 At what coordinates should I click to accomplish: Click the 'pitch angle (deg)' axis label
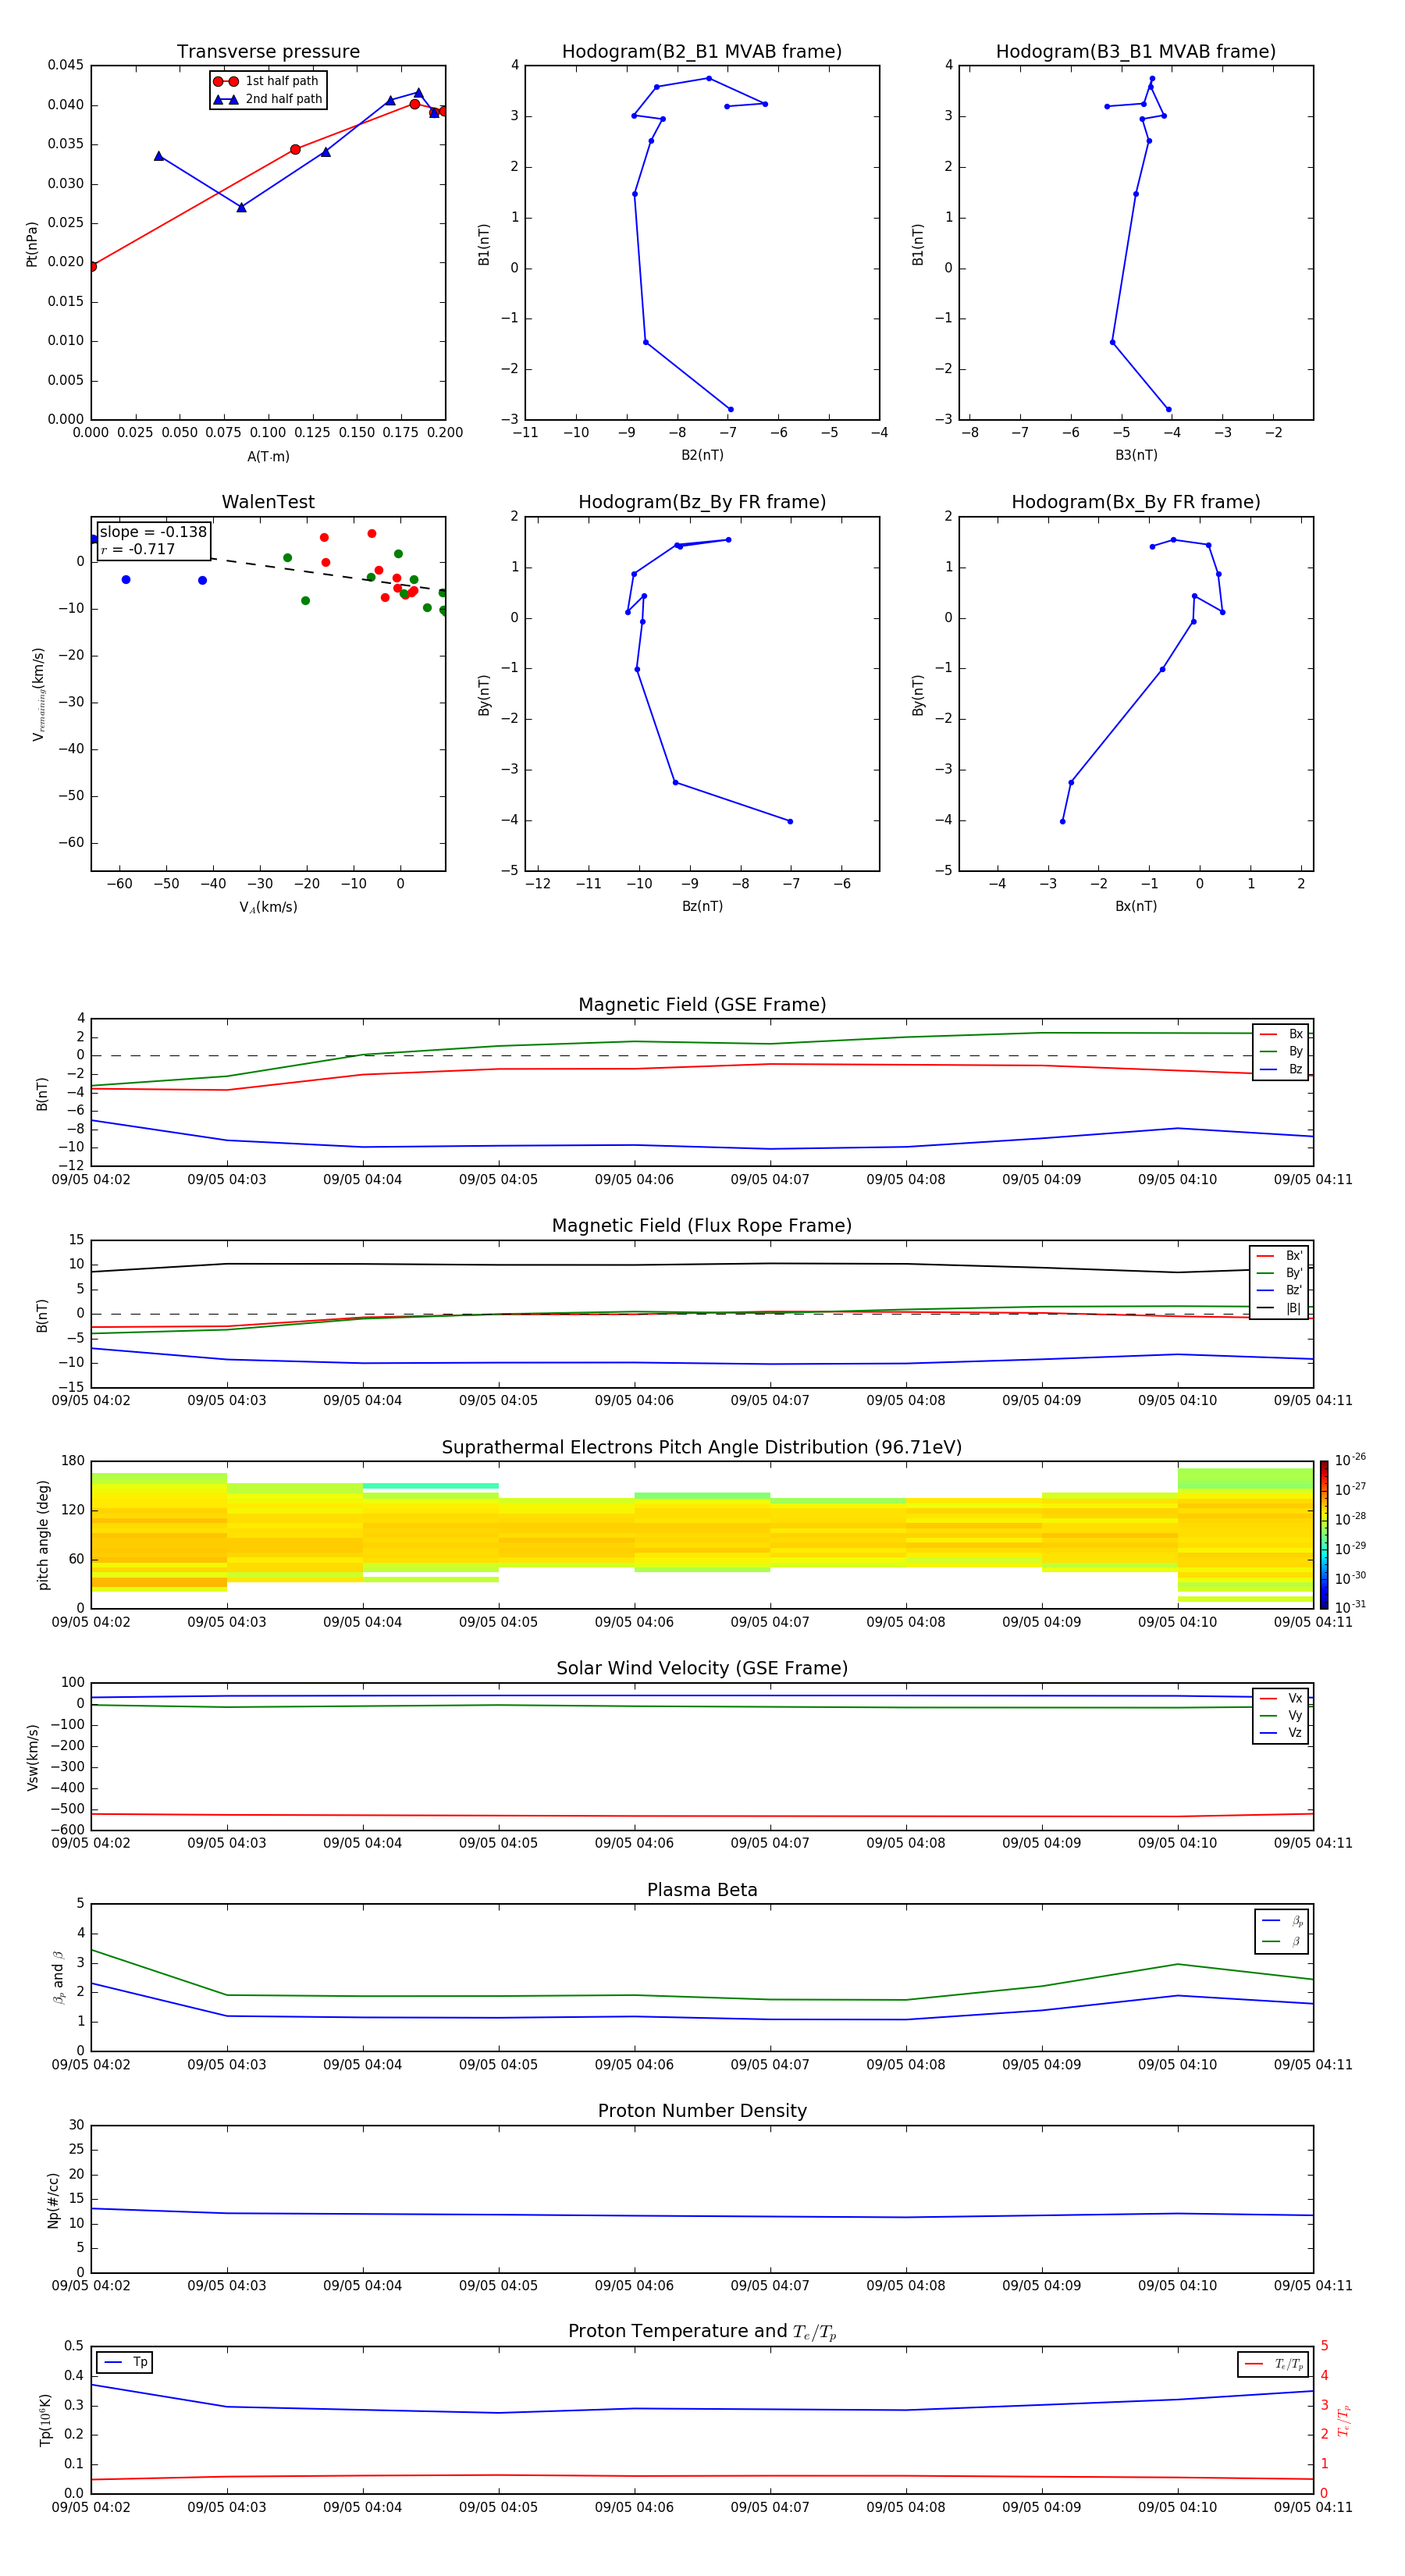43,1535
